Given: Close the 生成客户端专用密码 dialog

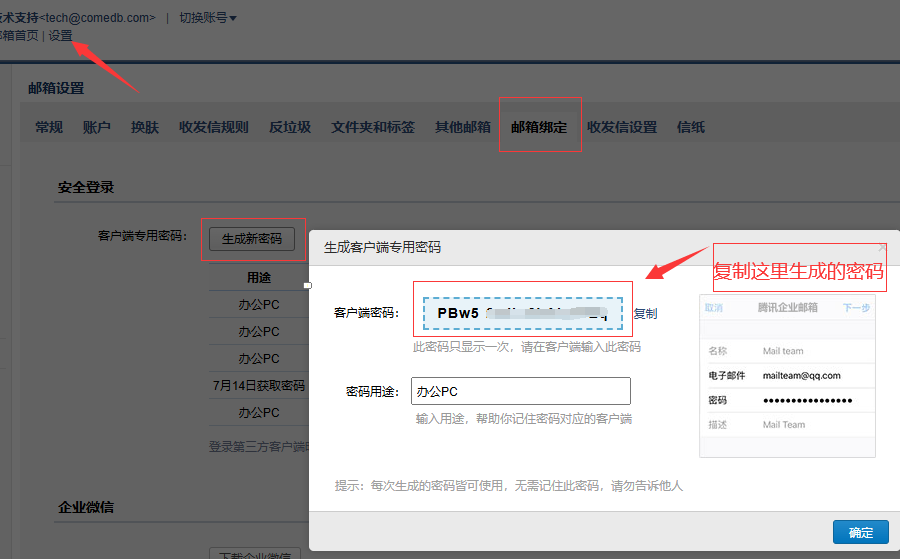Looking at the screenshot, I should [881, 247].
